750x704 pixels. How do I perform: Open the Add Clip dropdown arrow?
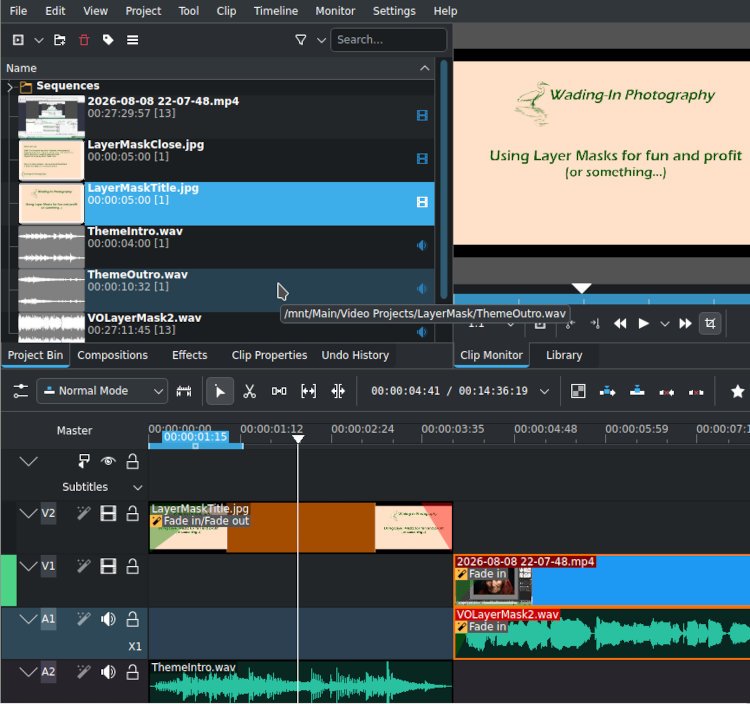coord(39,40)
